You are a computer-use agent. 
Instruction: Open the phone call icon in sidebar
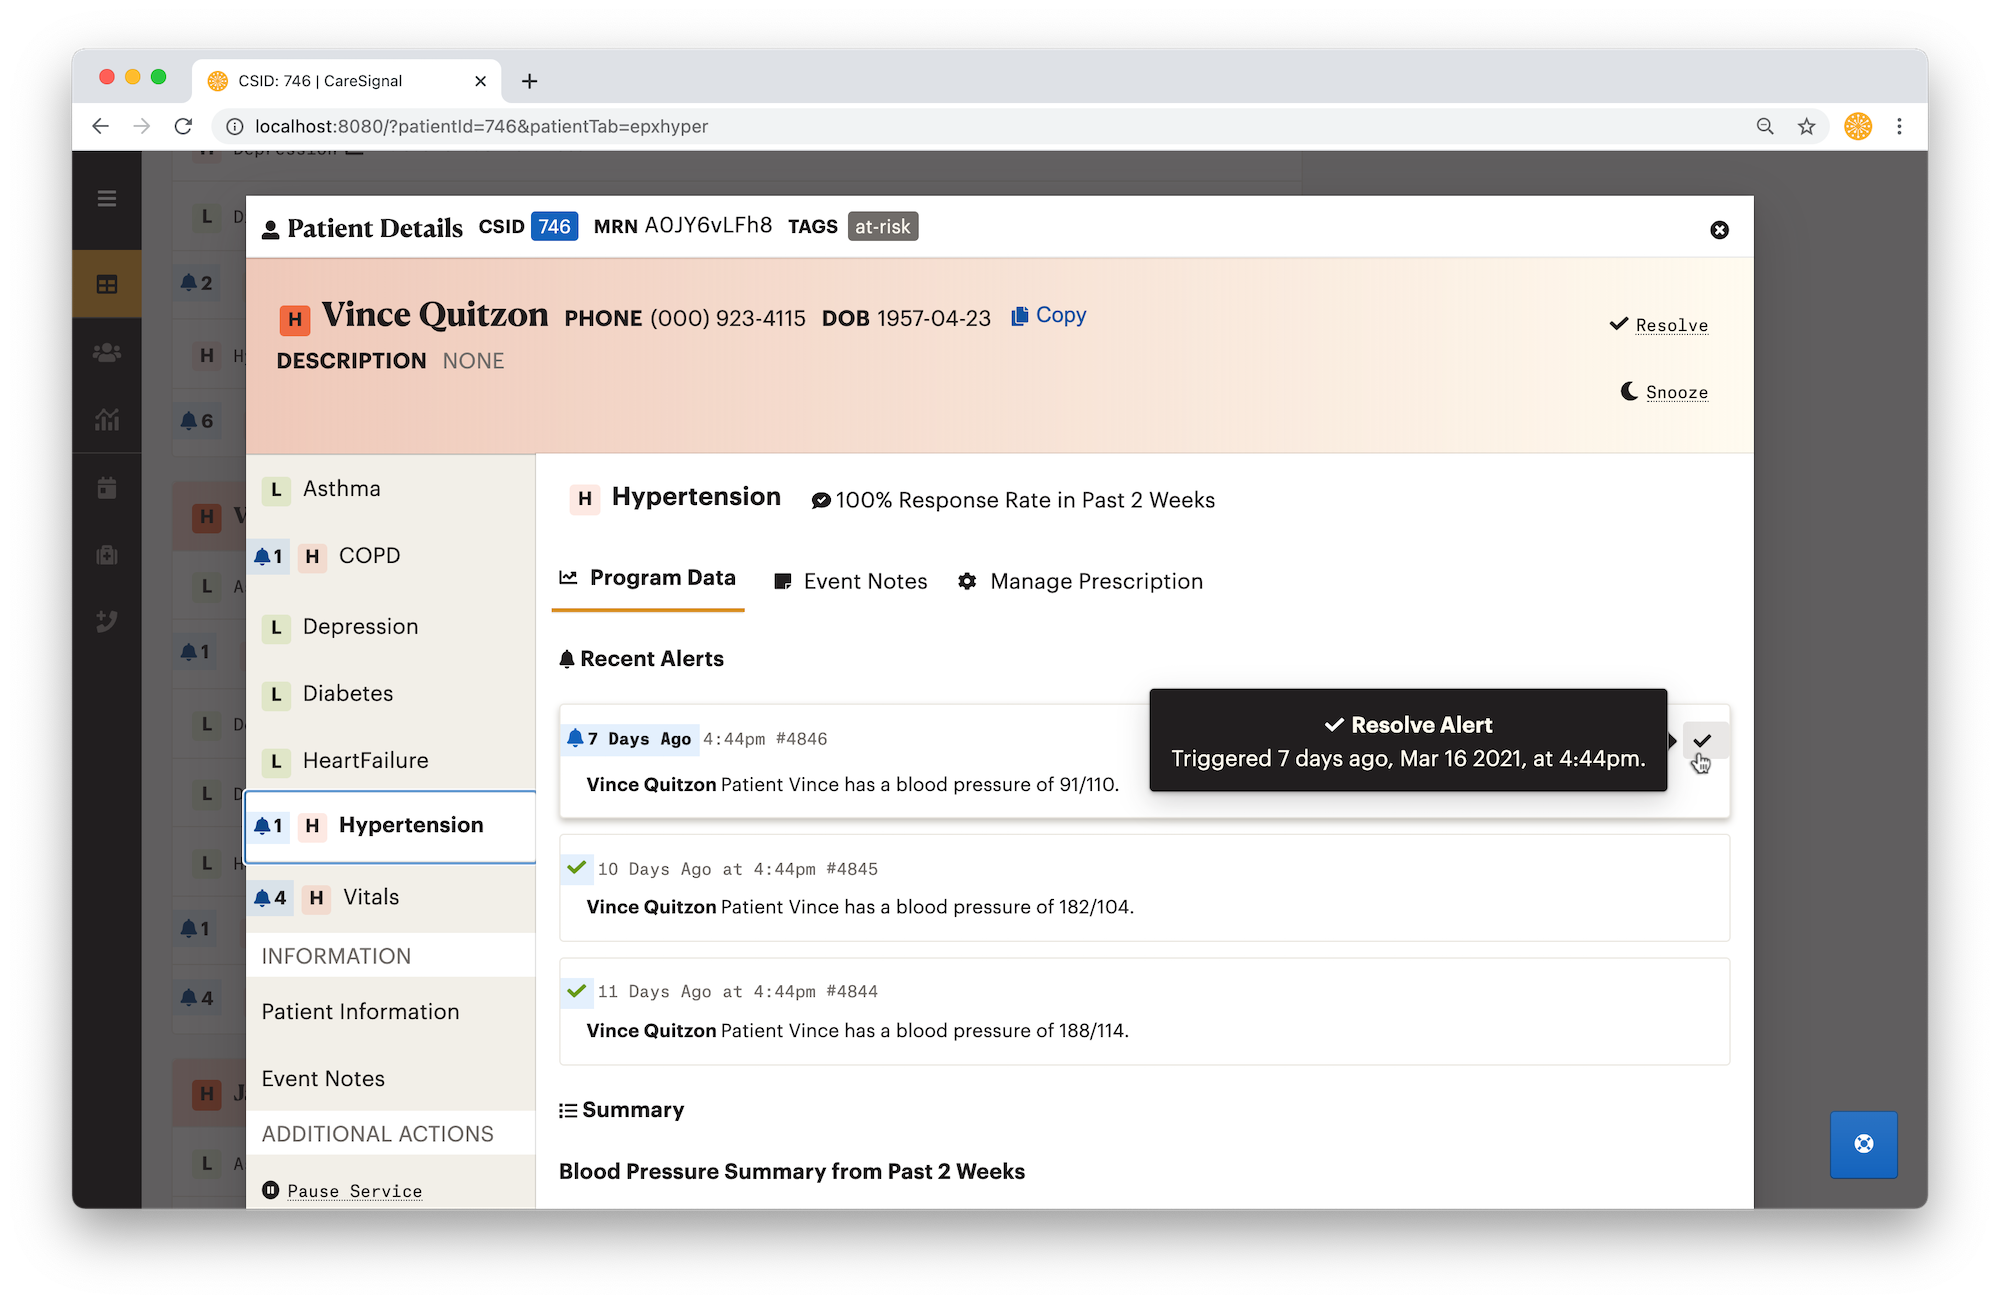pyautogui.click(x=107, y=622)
